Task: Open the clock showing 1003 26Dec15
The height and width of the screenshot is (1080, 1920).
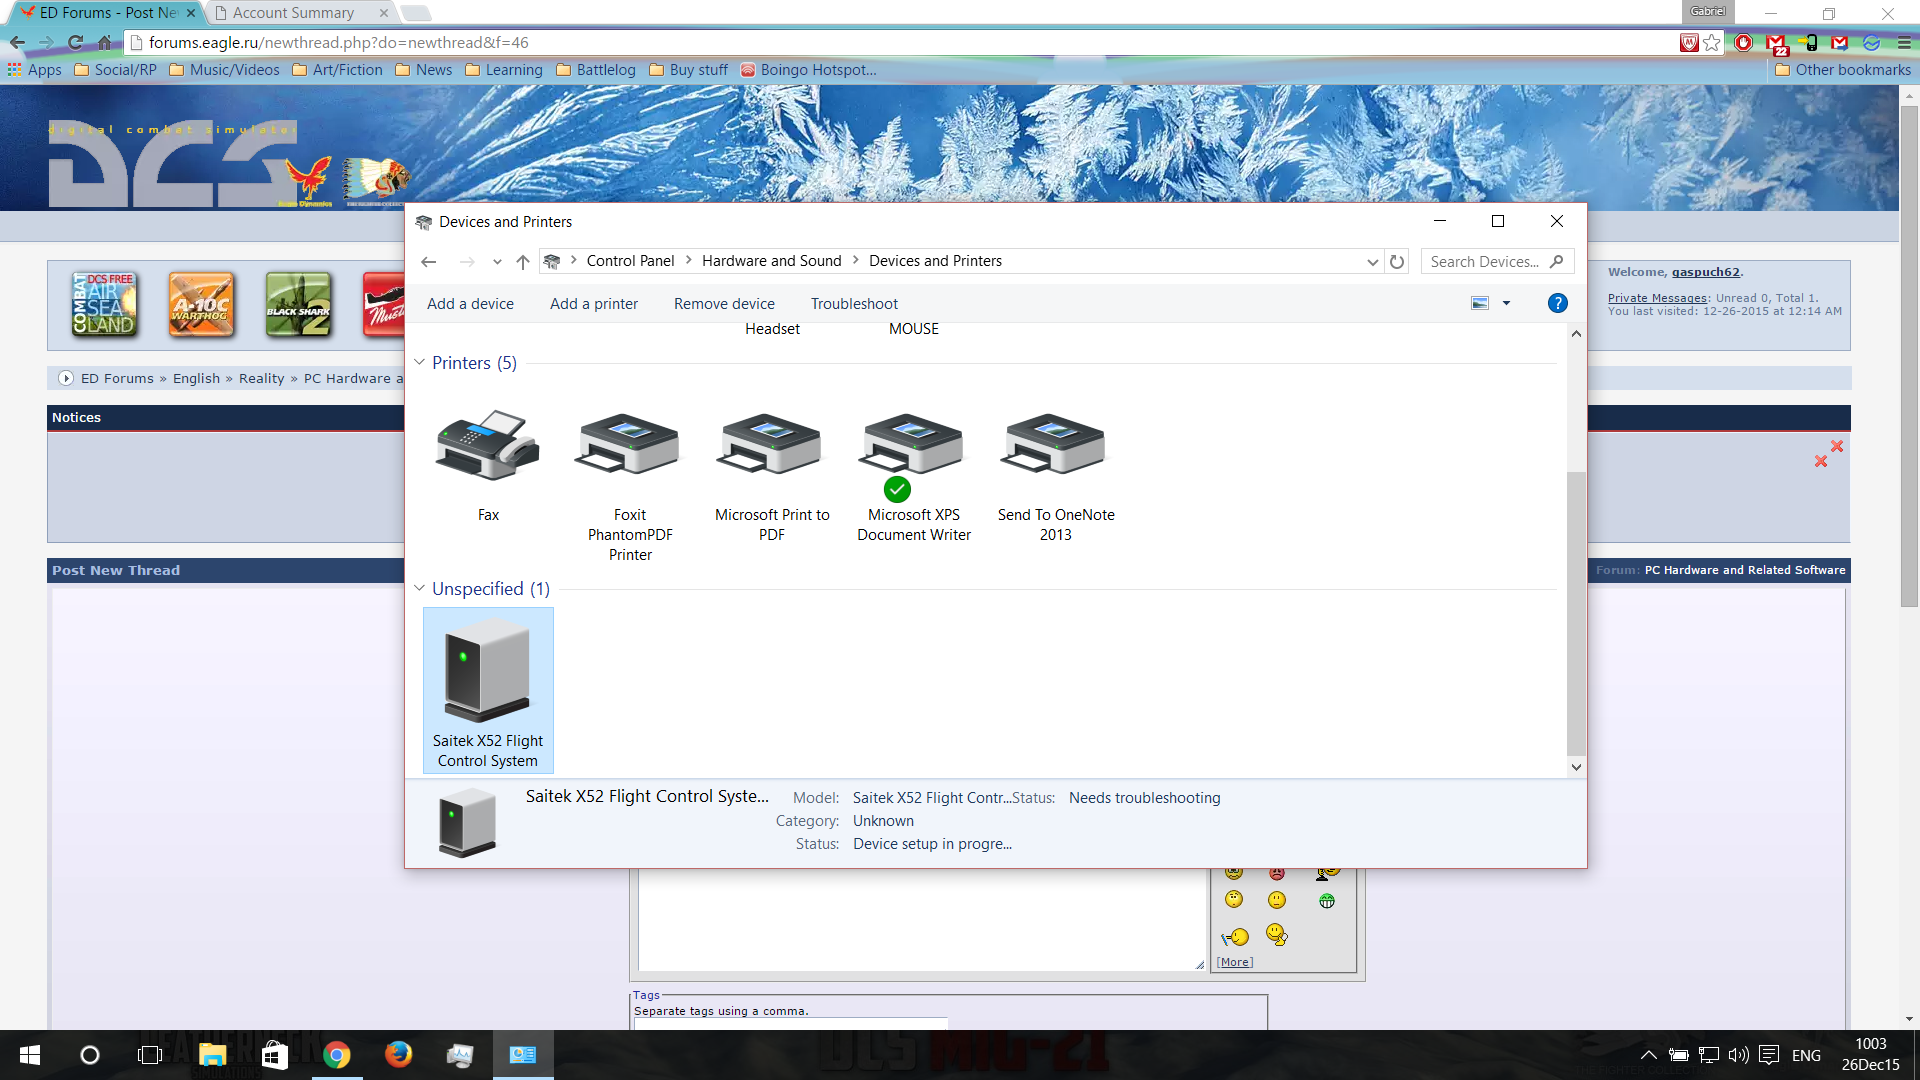Action: 1870,1055
